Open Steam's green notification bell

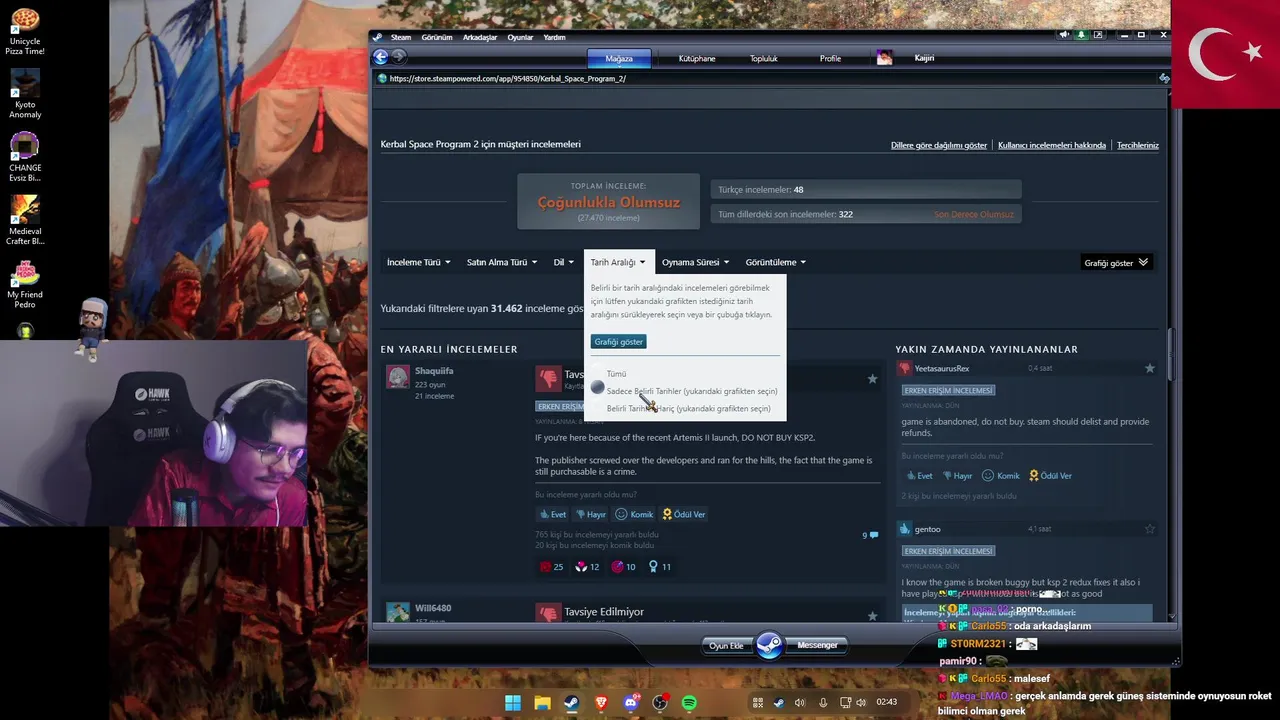(1081, 35)
